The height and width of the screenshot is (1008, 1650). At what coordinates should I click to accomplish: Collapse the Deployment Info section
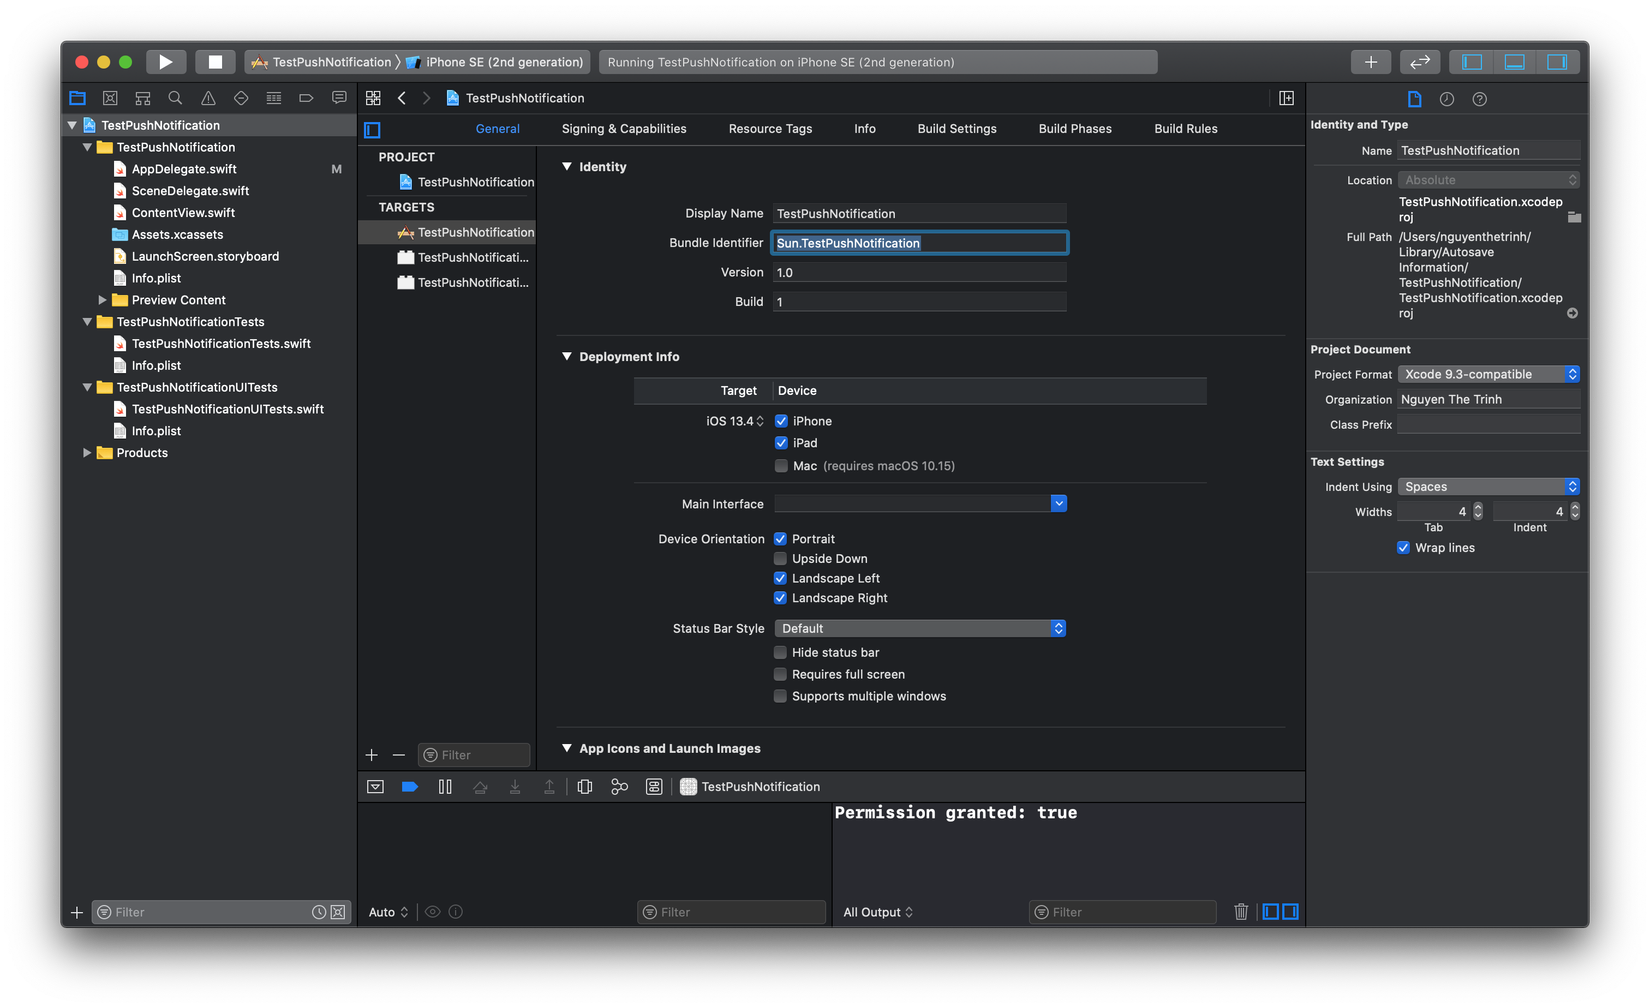point(567,357)
